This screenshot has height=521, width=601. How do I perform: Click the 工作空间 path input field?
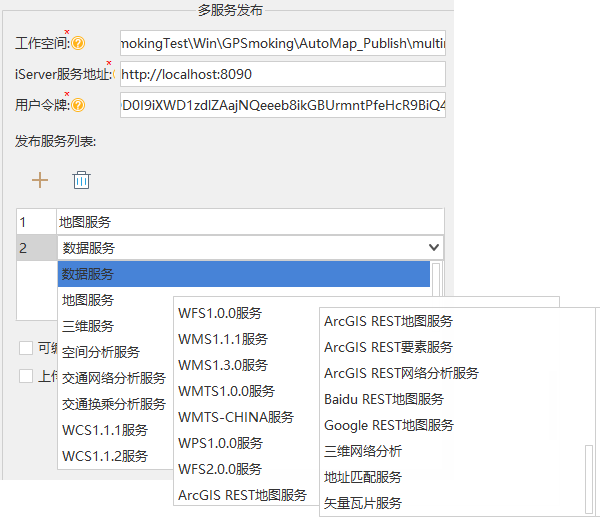coord(282,44)
